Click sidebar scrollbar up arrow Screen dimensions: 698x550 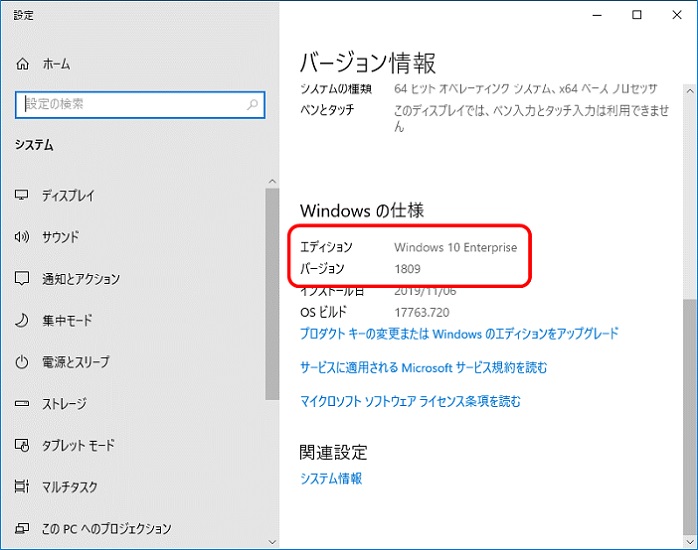tap(272, 182)
